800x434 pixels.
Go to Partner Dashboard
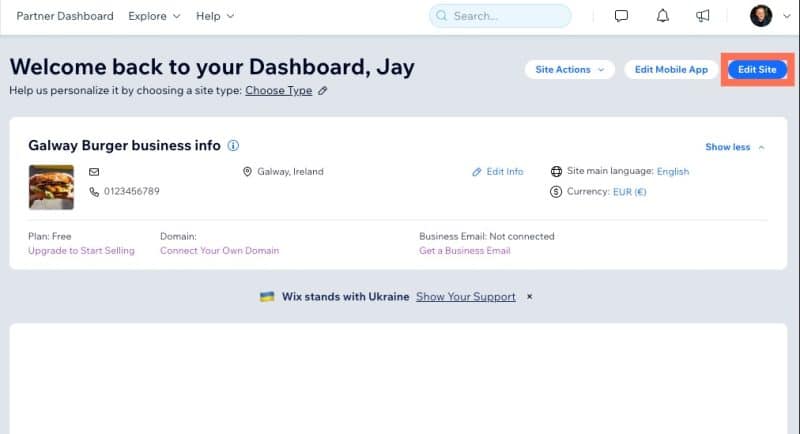coord(65,16)
